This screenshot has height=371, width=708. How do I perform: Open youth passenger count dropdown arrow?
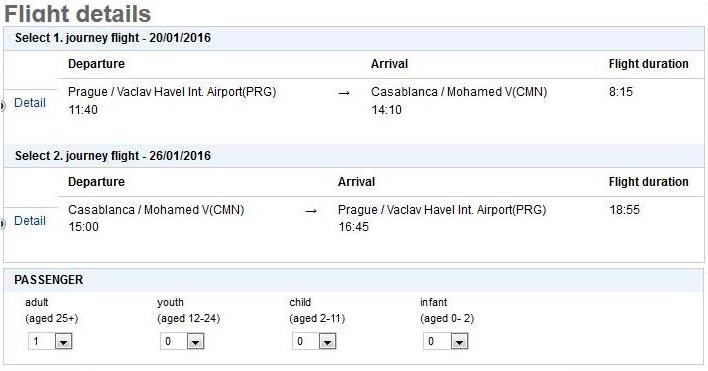click(196, 342)
